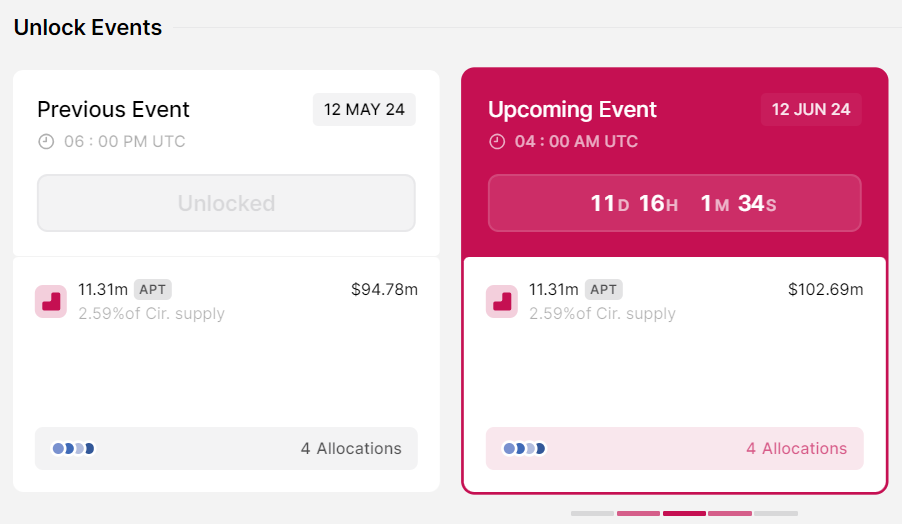This screenshot has height=524, width=902.
Task: Click the countdown timer box
Action: pyautogui.click(x=674, y=204)
